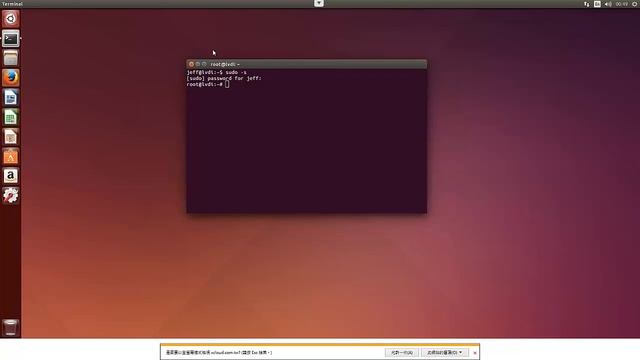Dismiss the bottom notification bar with X
The image size is (640, 360).
(475, 353)
